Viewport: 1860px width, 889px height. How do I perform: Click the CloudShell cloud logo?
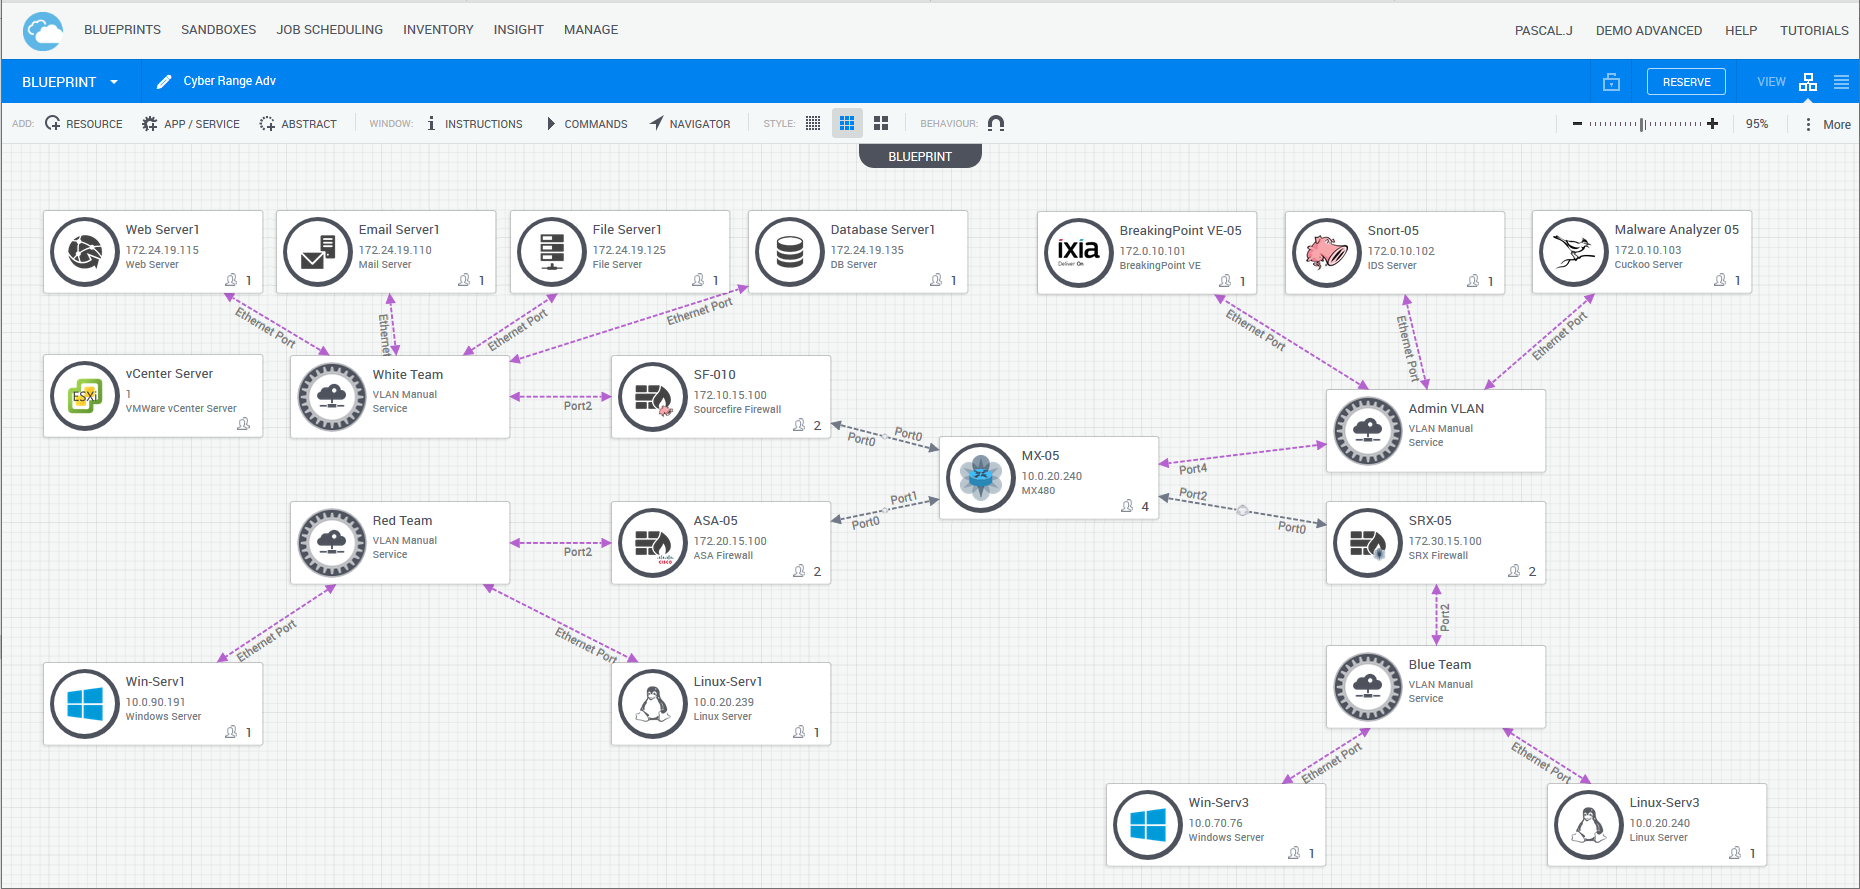point(43,31)
